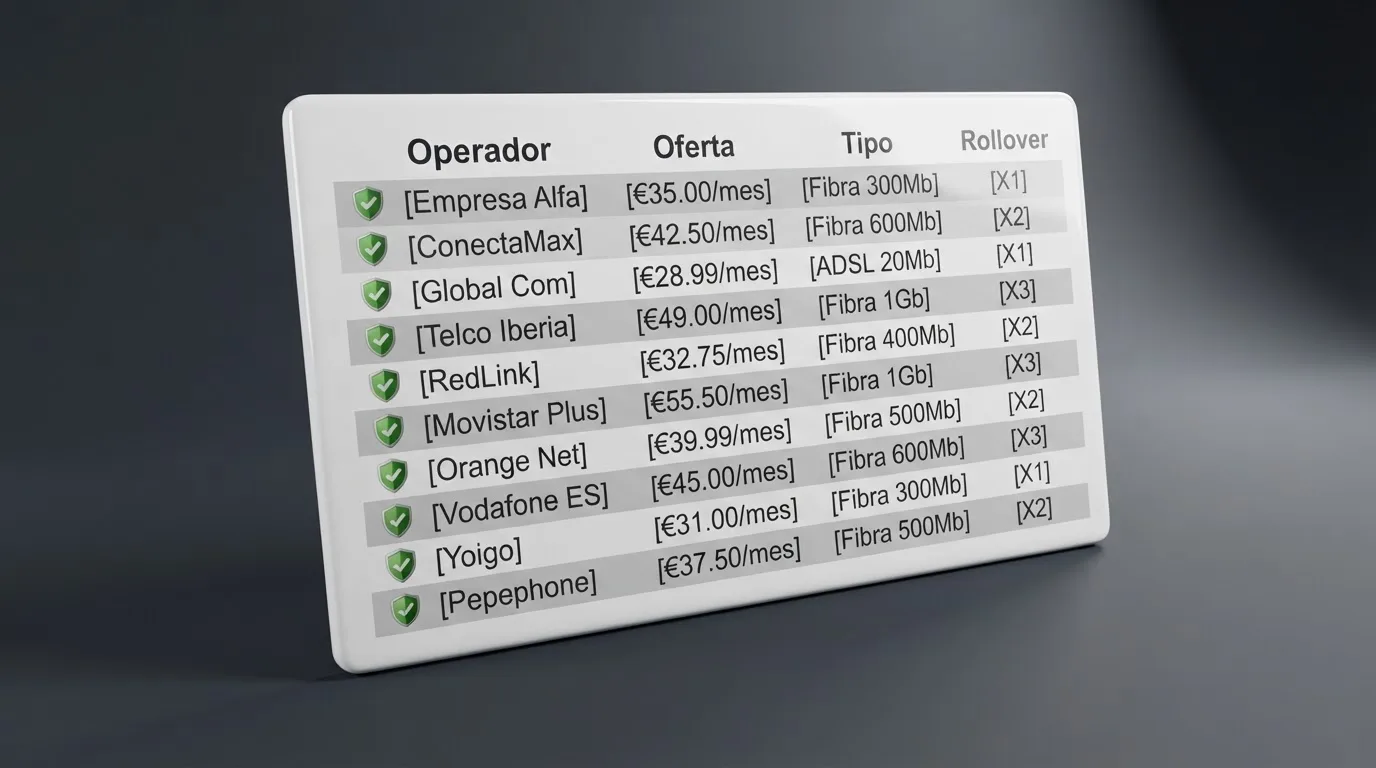This screenshot has height=768, width=1376.
Task: Pick the [Vodafone ES] operator name
Action: 520,507
